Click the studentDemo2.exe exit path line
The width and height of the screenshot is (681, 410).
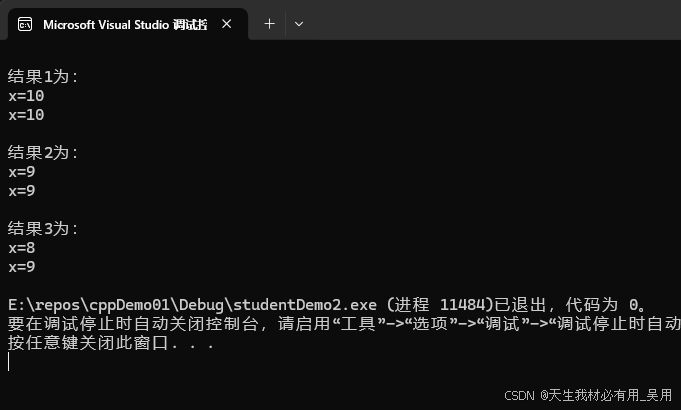tap(327, 305)
